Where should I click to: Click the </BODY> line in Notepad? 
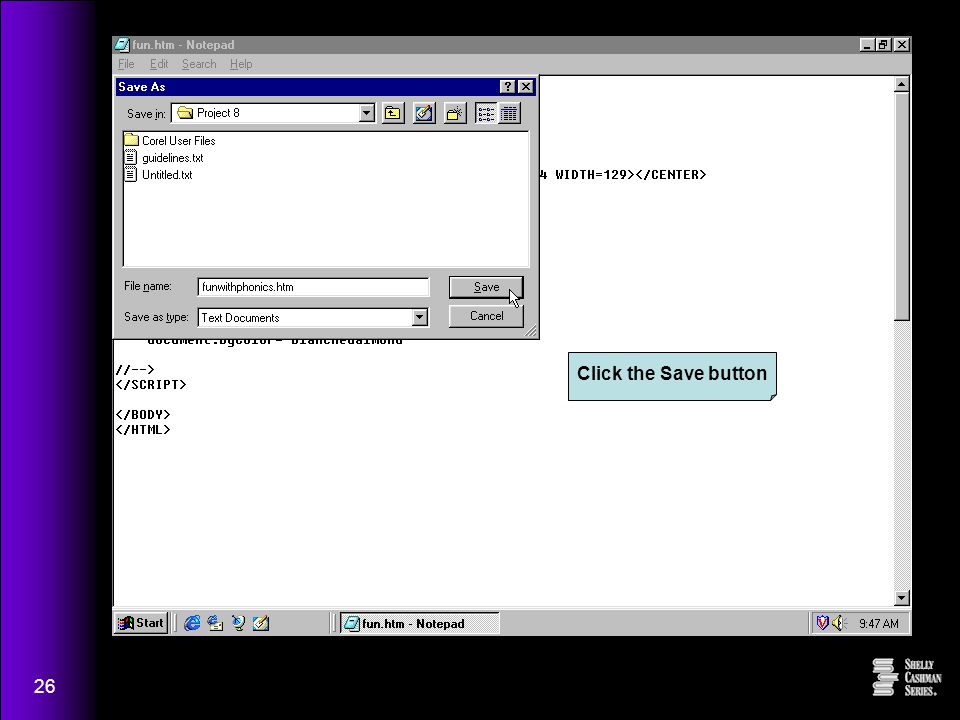(143, 414)
